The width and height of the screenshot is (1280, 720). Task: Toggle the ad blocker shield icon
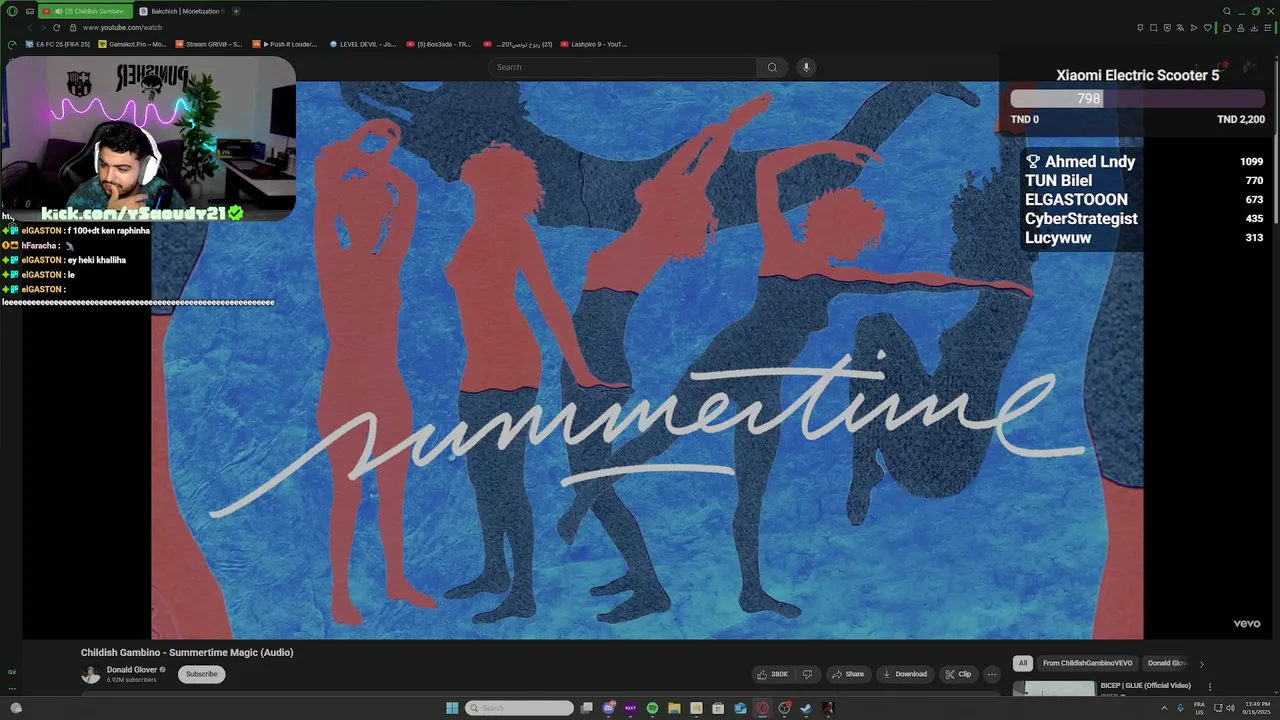(1167, 27)
